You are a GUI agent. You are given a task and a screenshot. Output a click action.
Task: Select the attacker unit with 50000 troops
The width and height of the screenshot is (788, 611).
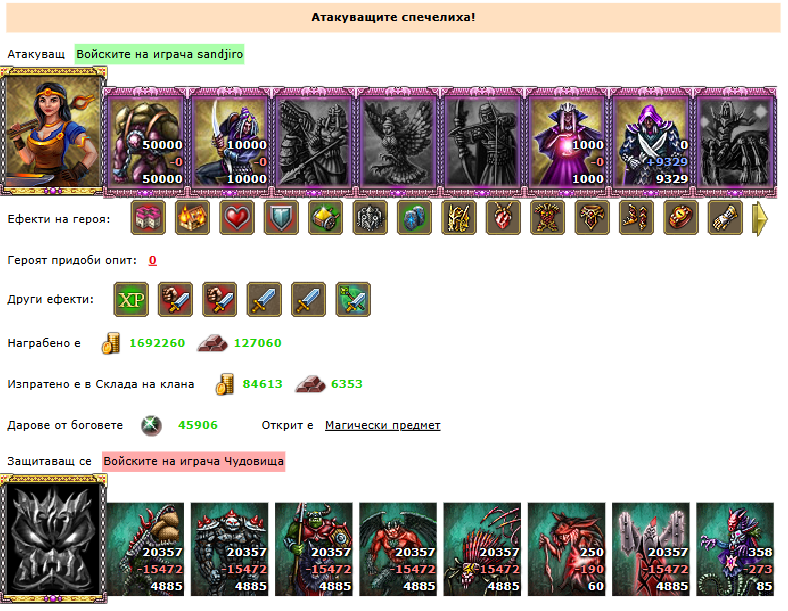tap(146, 142)
